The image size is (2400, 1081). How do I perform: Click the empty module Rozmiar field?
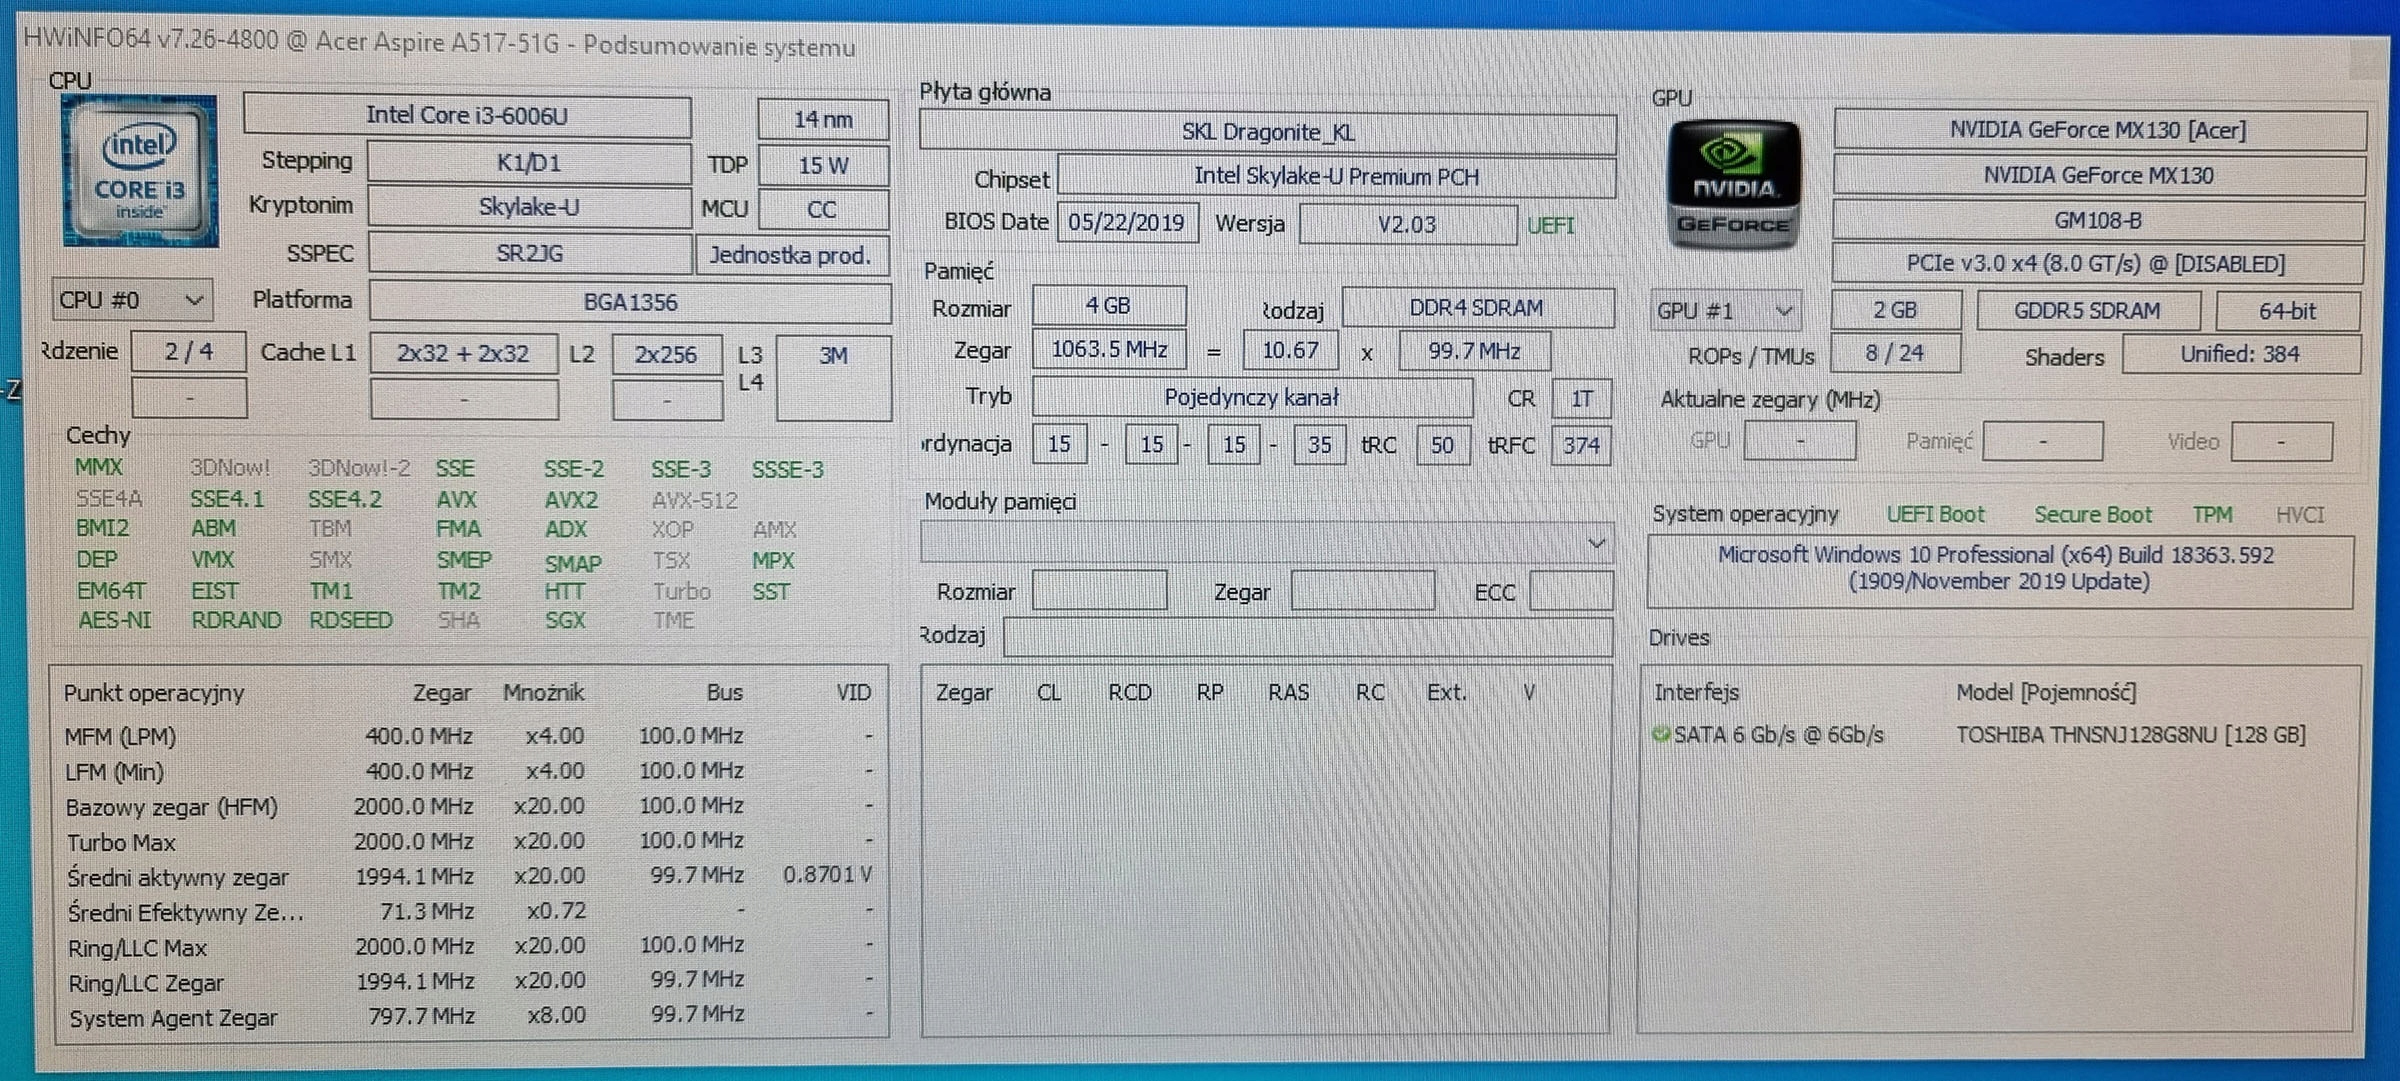[x=1100, y=591]
